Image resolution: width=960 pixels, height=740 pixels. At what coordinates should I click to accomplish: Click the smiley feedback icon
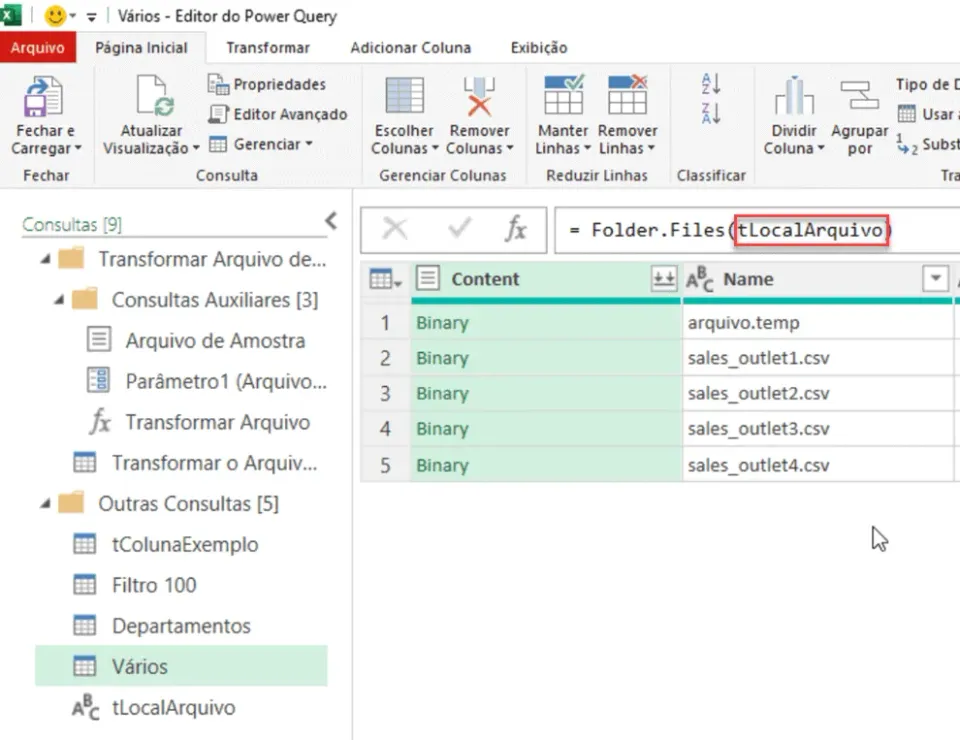55,16
